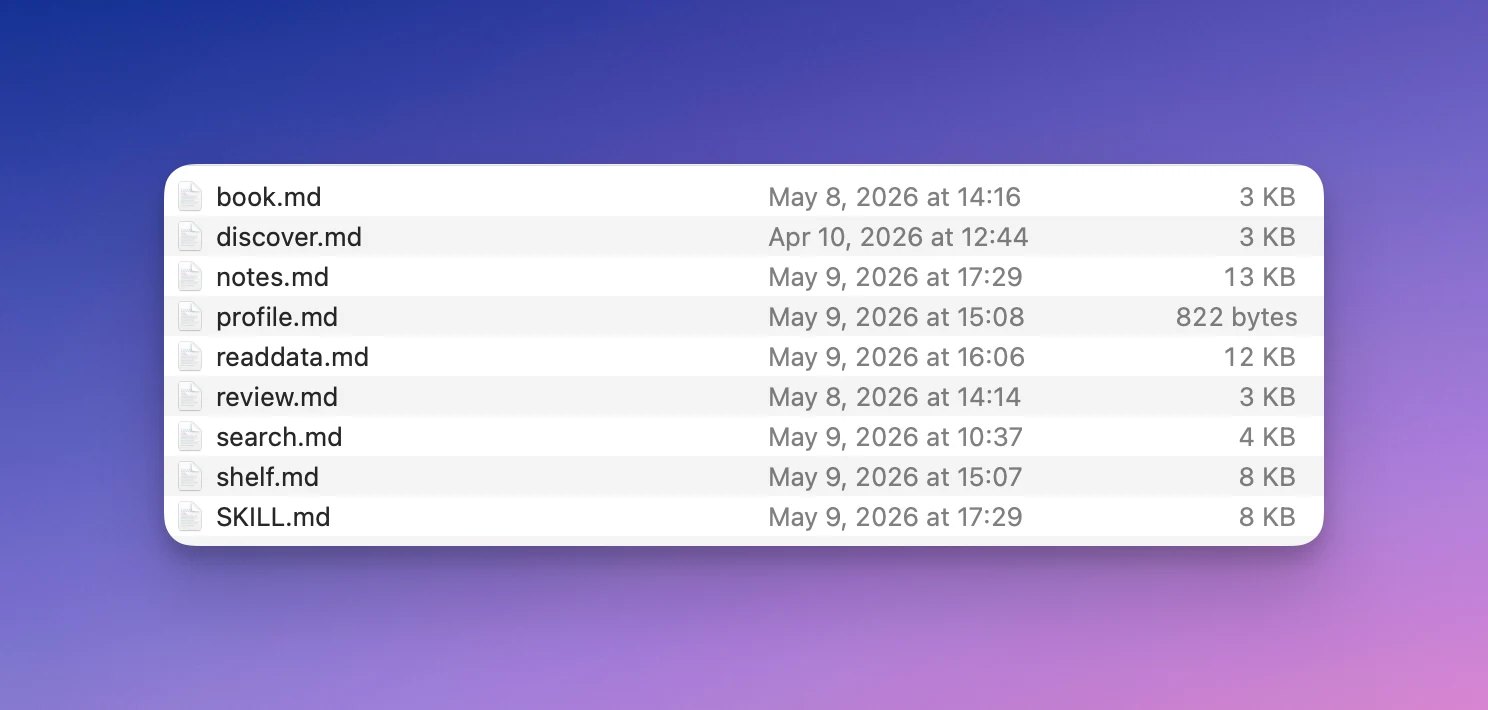Click the profile.md document icon

[x=190, y=317]
